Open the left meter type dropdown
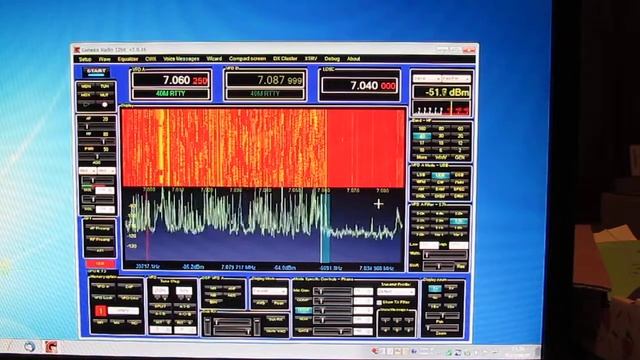Screen dimensions: 640x360 pos(427,78)
